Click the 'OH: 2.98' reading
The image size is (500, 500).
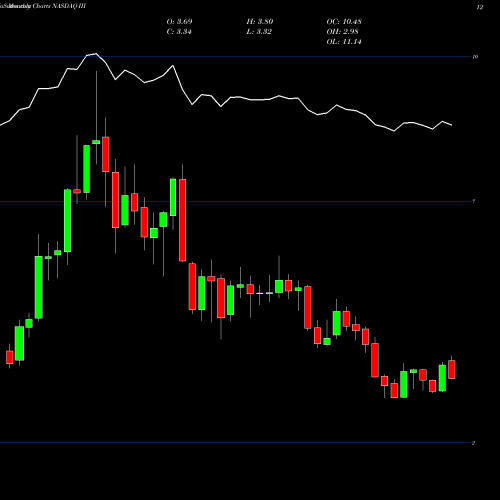pos(342,32)
